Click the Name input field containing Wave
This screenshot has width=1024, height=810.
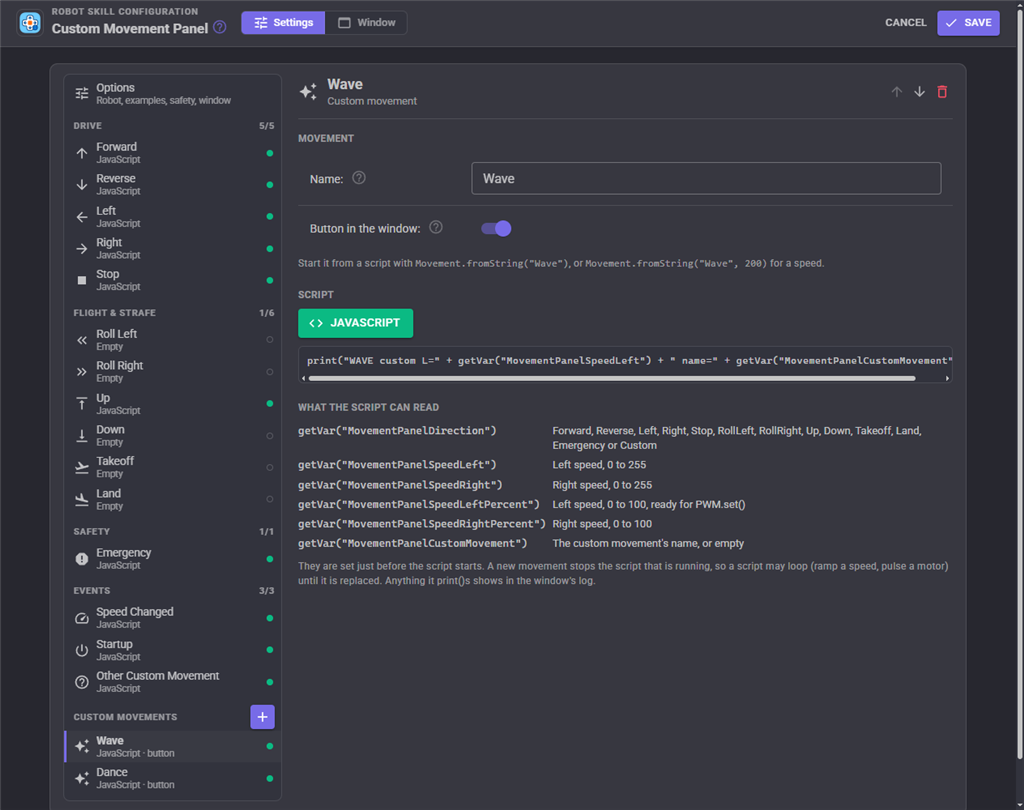tap(706, 178)
